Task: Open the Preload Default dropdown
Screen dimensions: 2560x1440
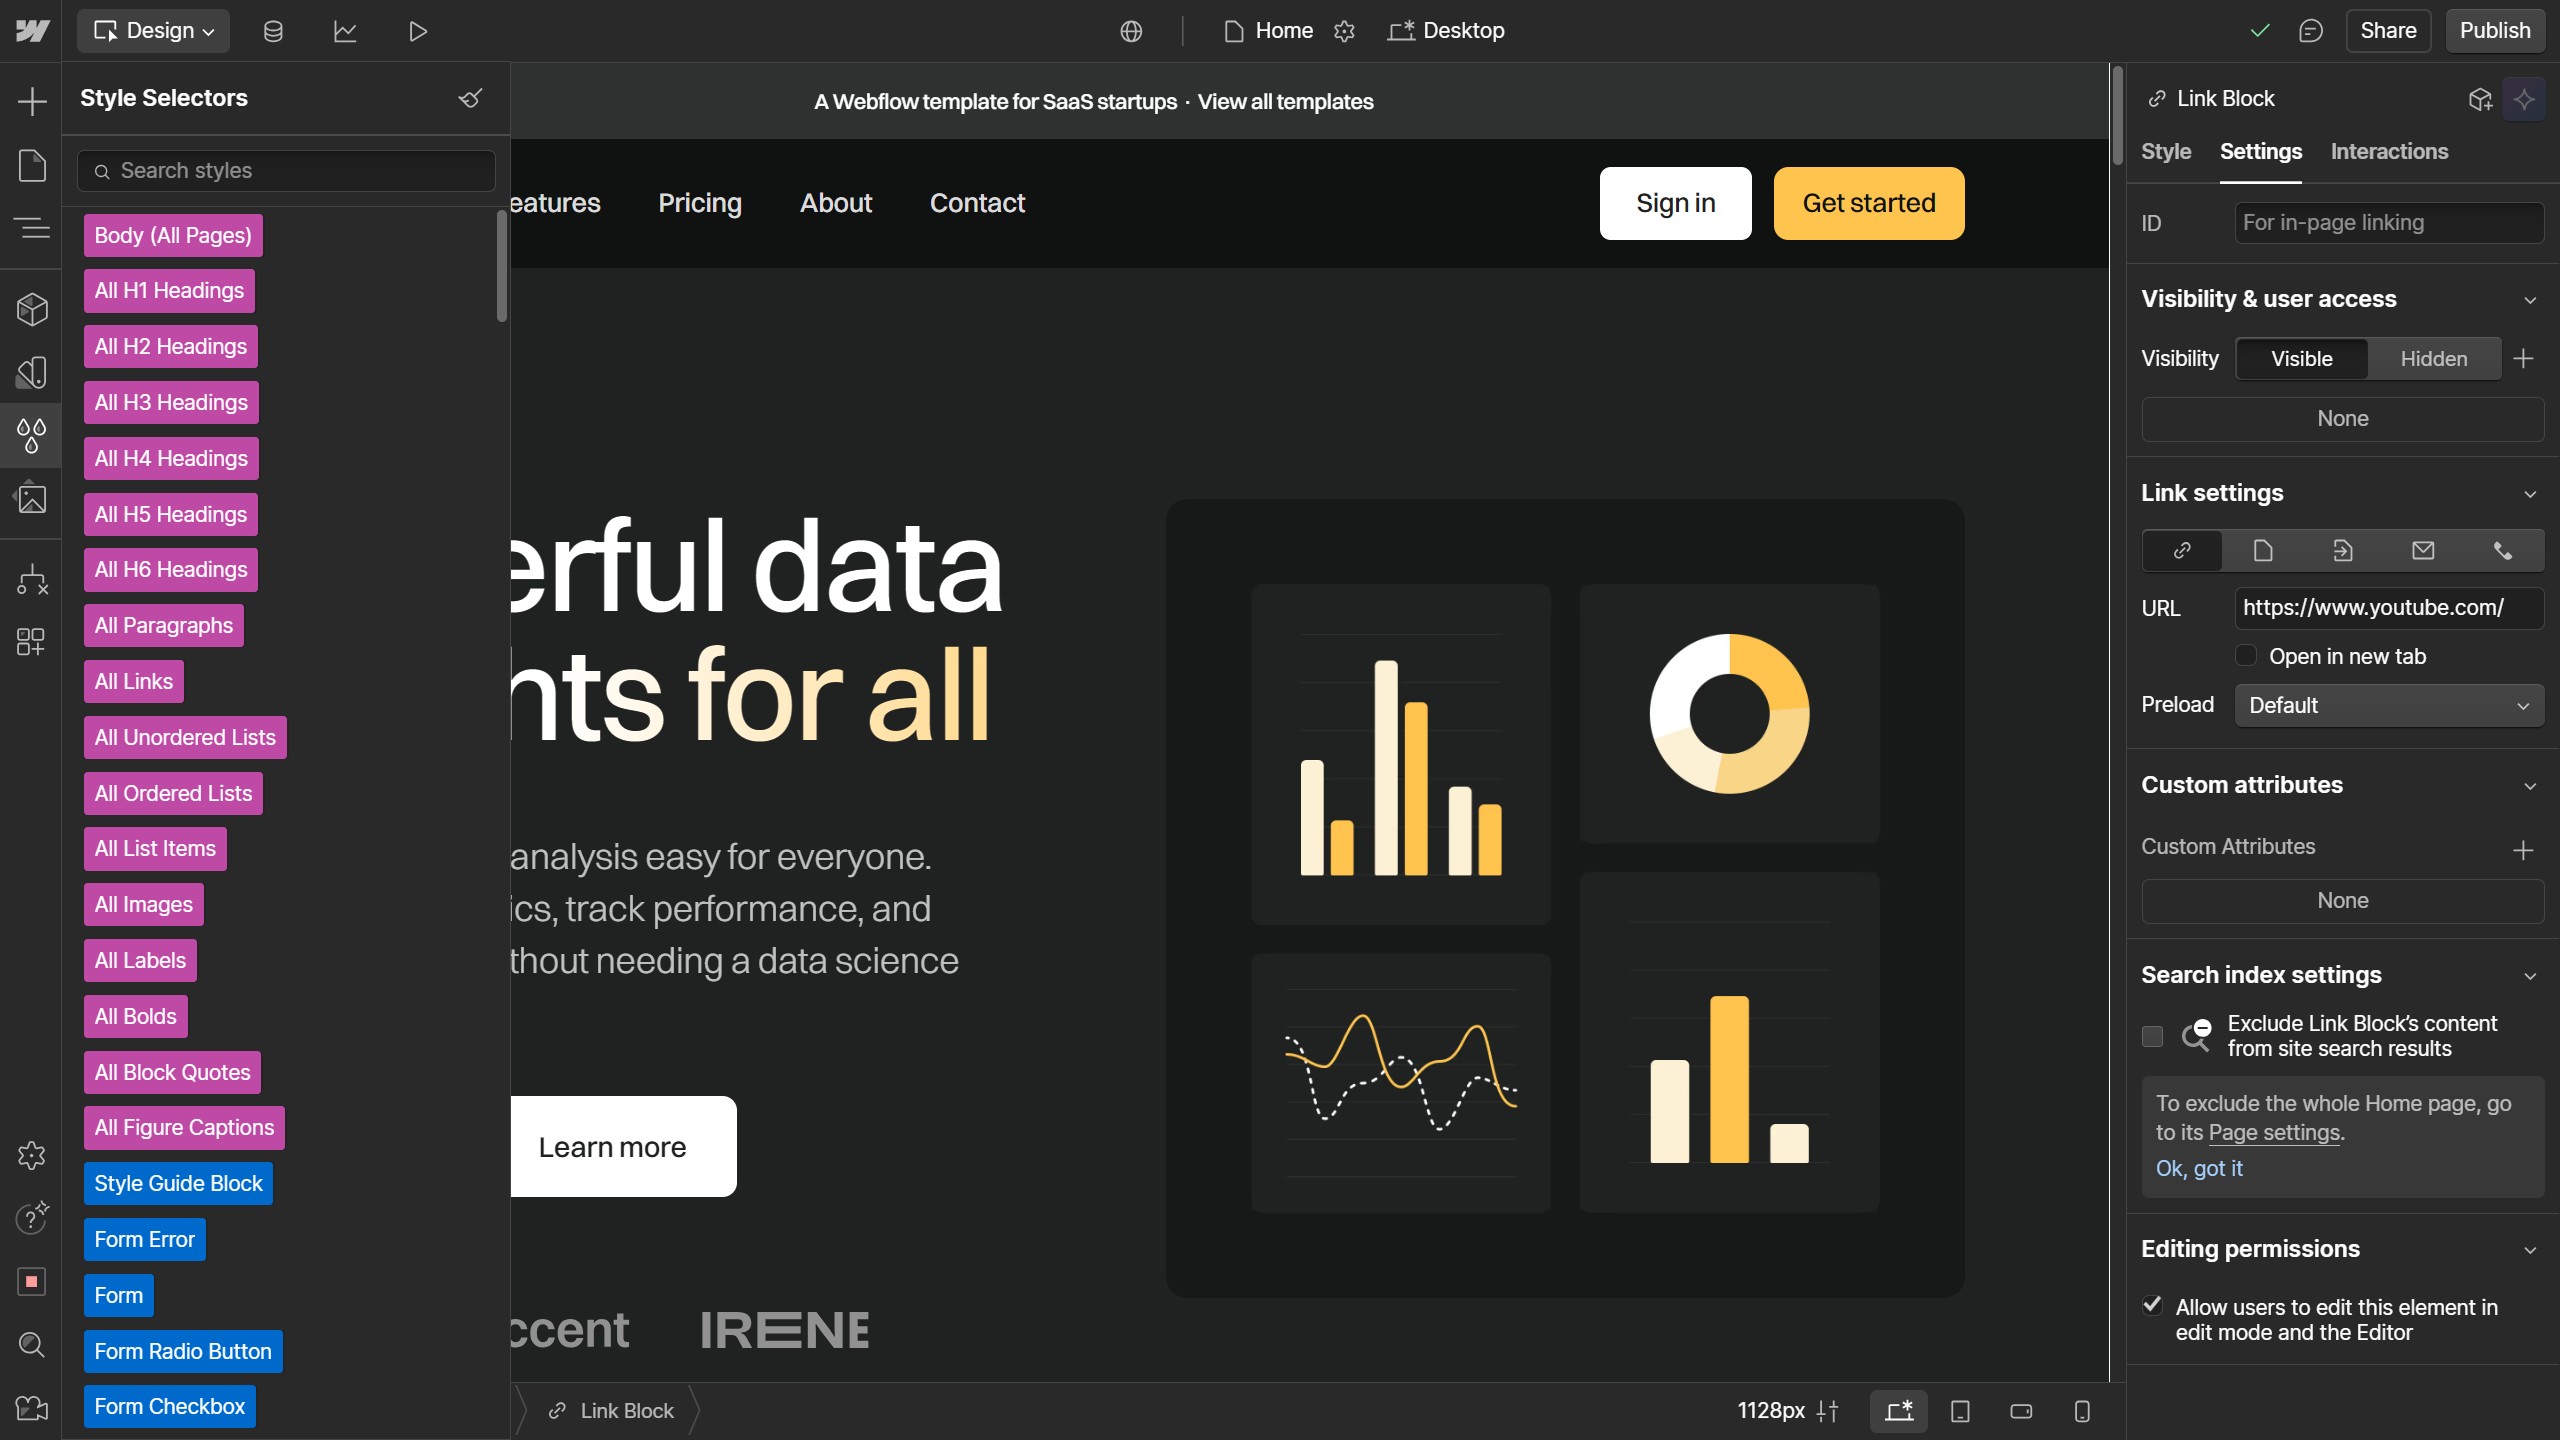Action: click(x=2388, y=705)
